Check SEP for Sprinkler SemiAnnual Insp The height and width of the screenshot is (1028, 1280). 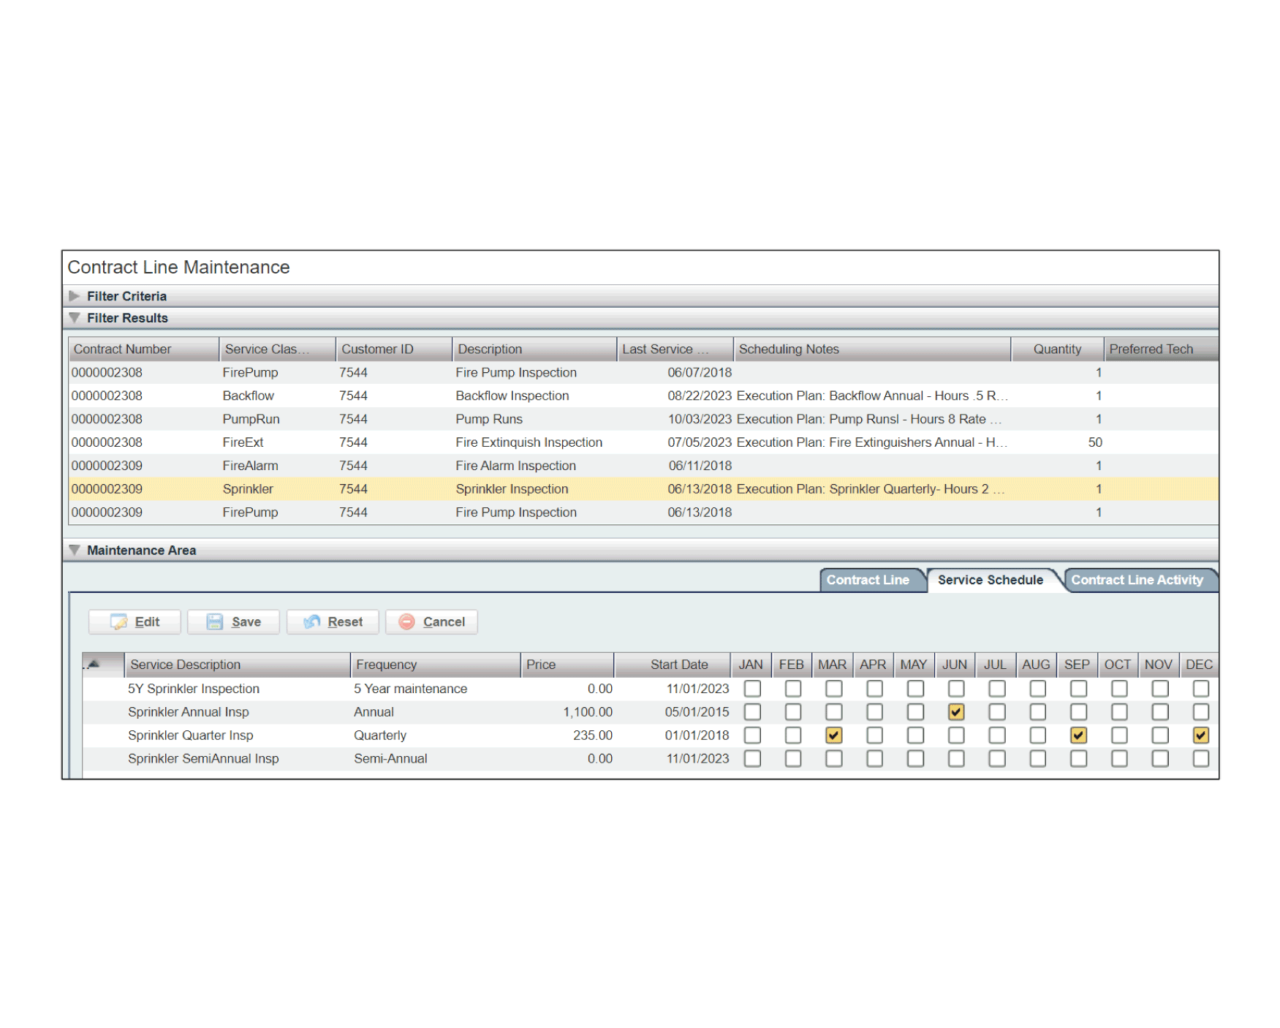click(1078, 759)
